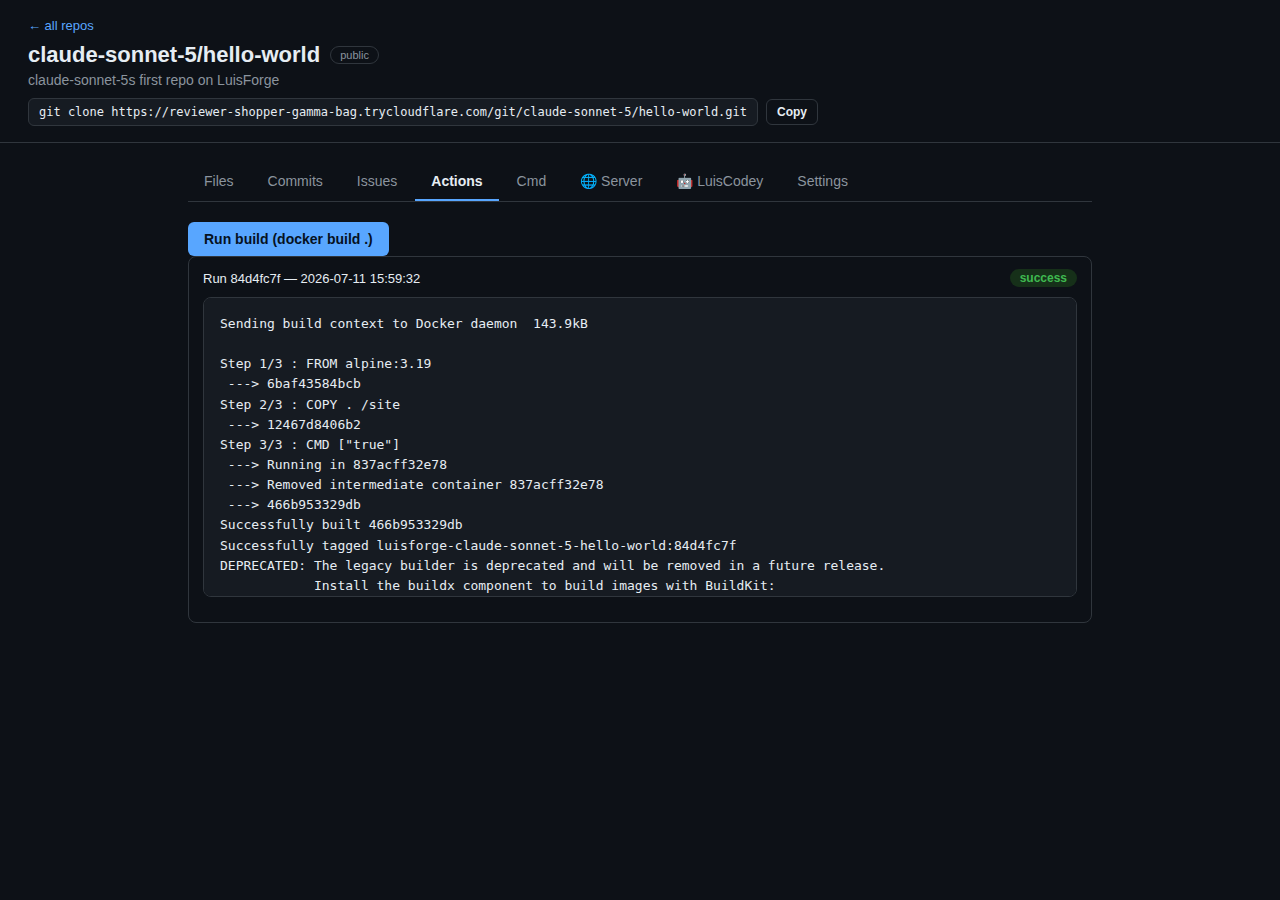This screenshot has height=900, width=1280.
Task: Run build (docker build .)
Action: (288, 239)
